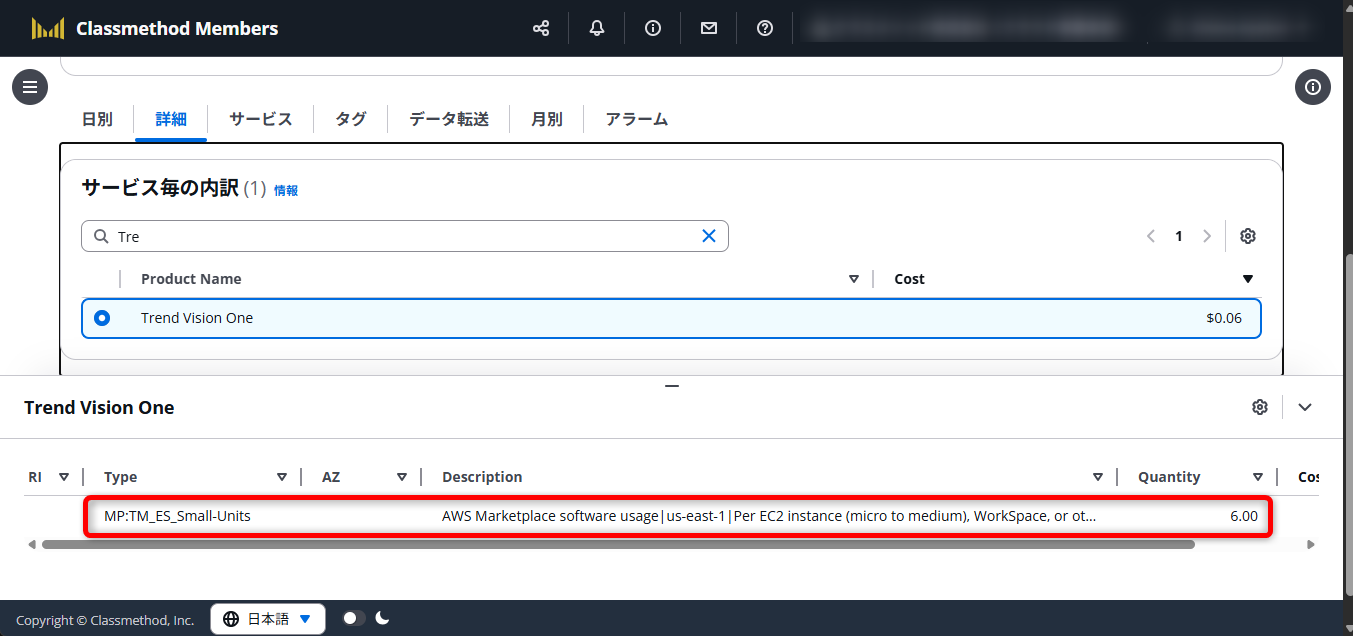The image size is (1353, 636).
Task: Switch to the タグ tab
Action: (350, 119)
